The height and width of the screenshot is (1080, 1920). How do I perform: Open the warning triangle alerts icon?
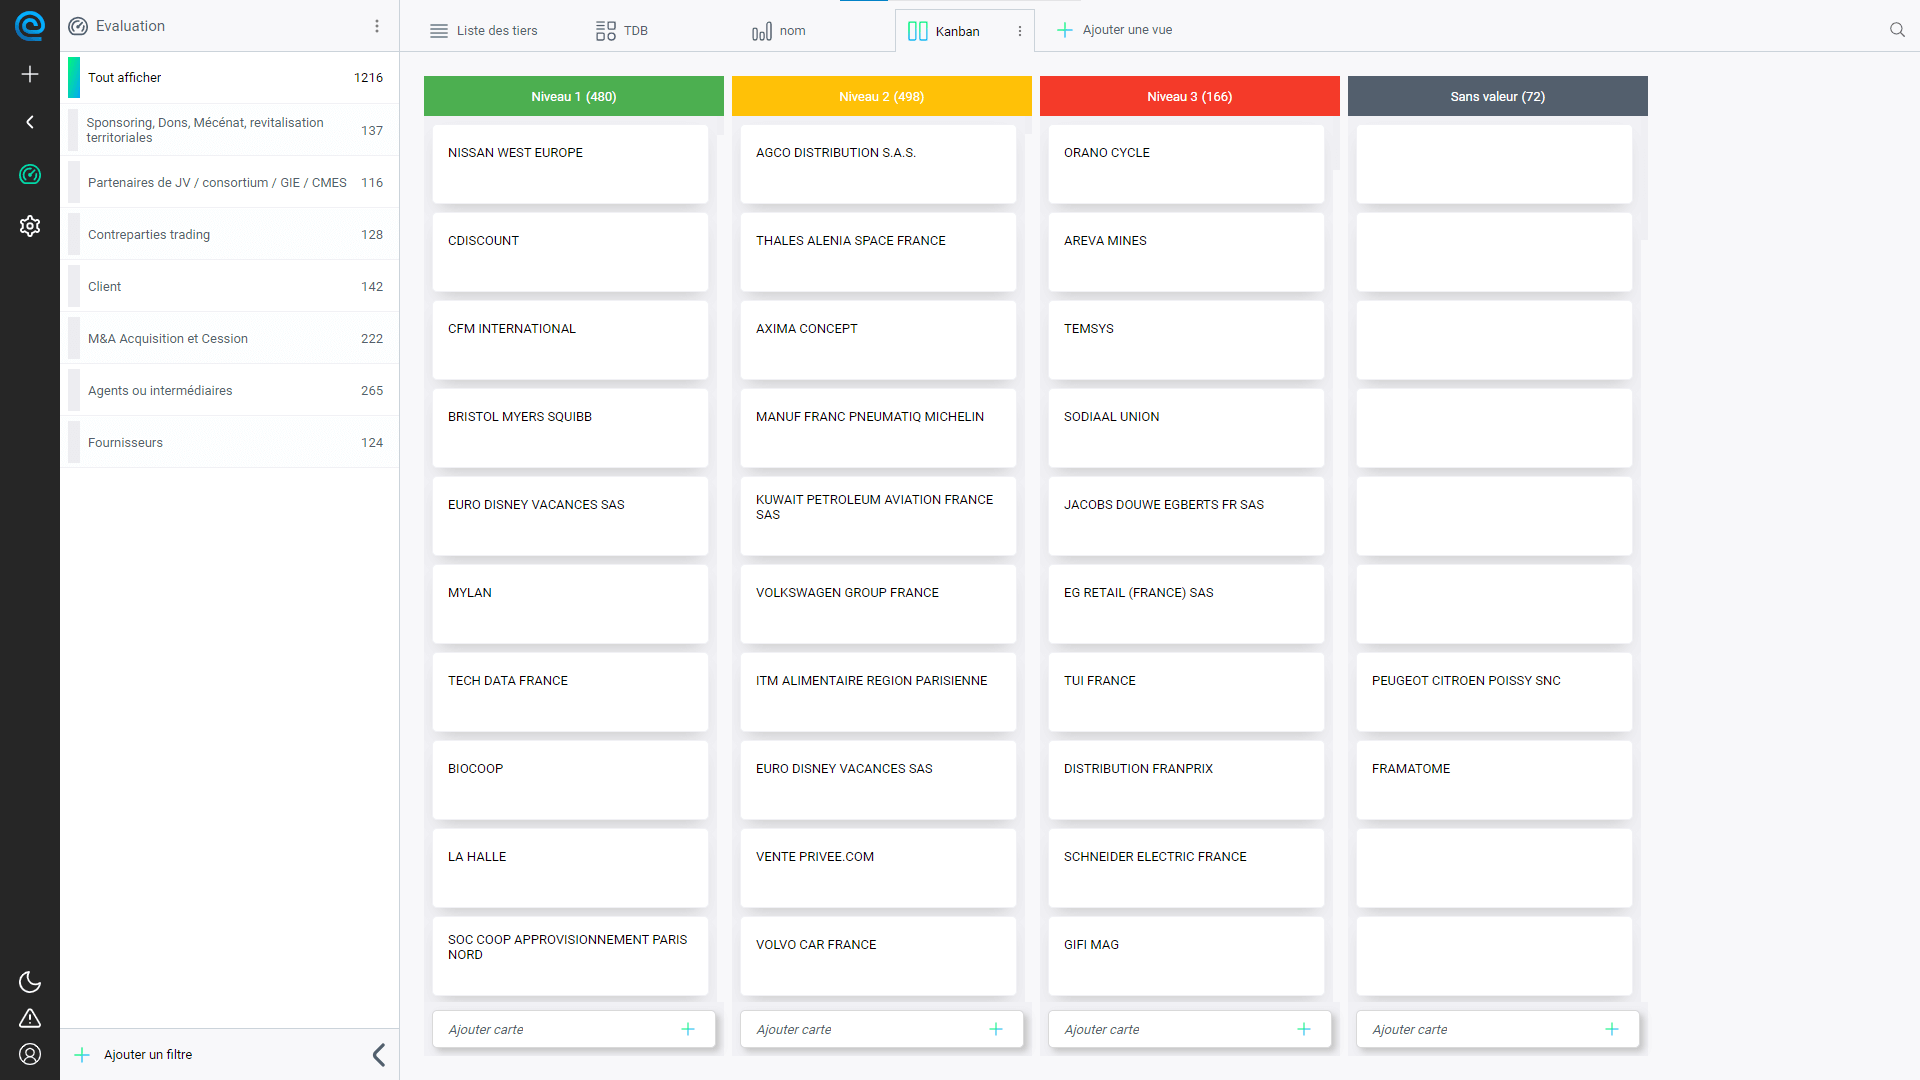[30, 1018]
